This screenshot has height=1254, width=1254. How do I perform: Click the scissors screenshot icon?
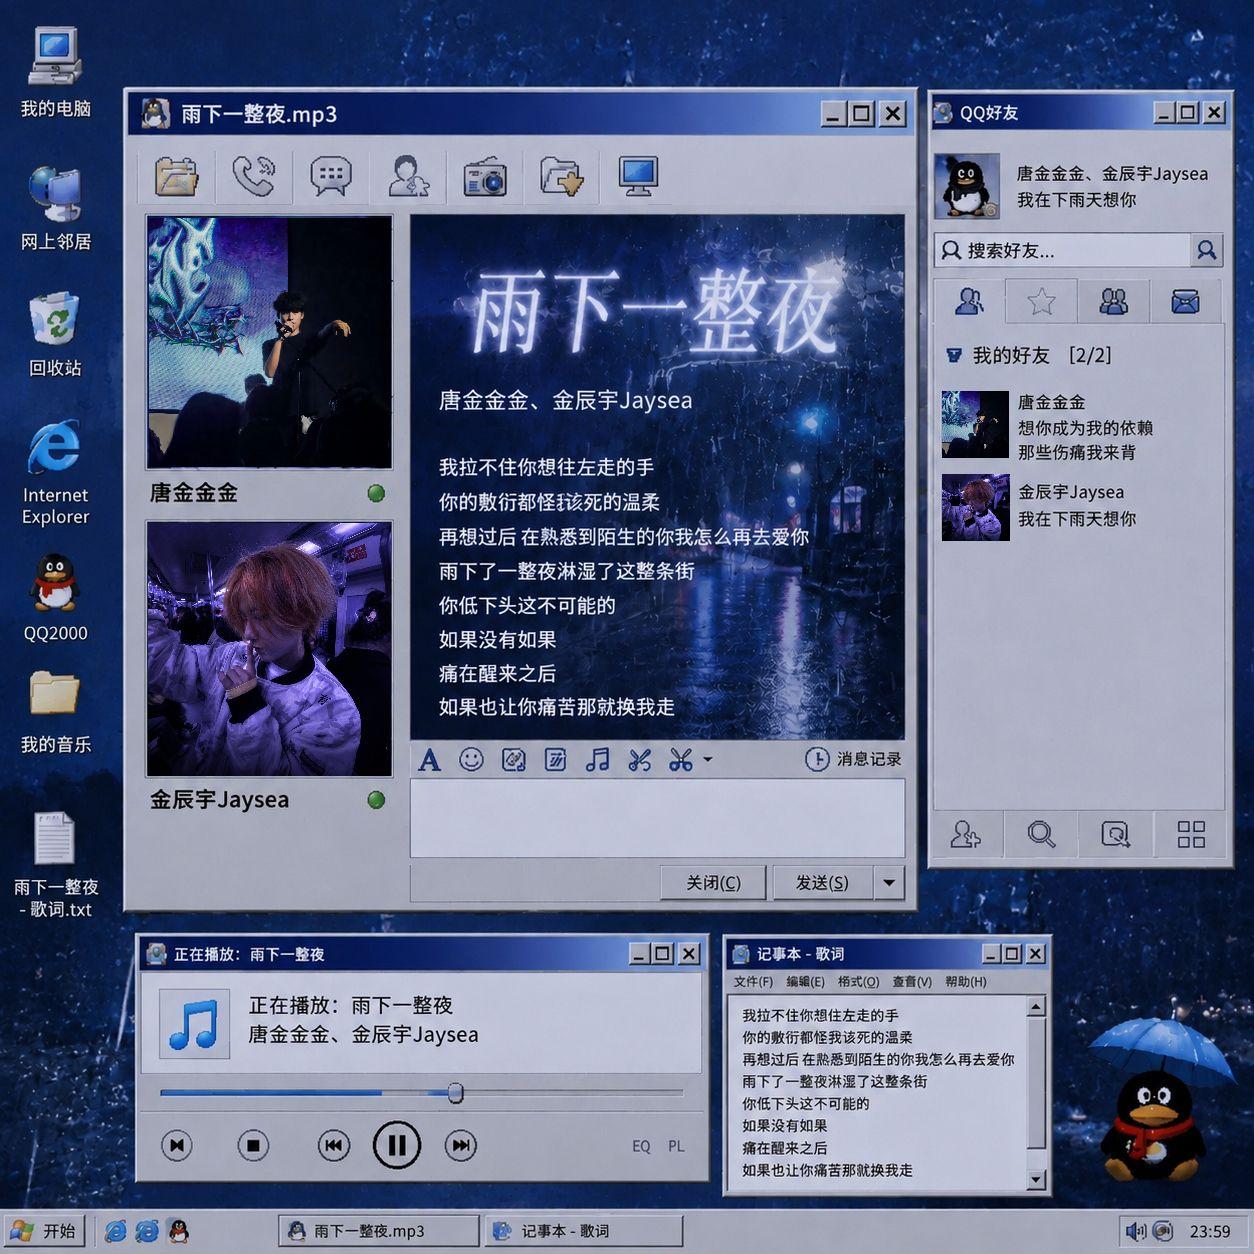(639, 760)
